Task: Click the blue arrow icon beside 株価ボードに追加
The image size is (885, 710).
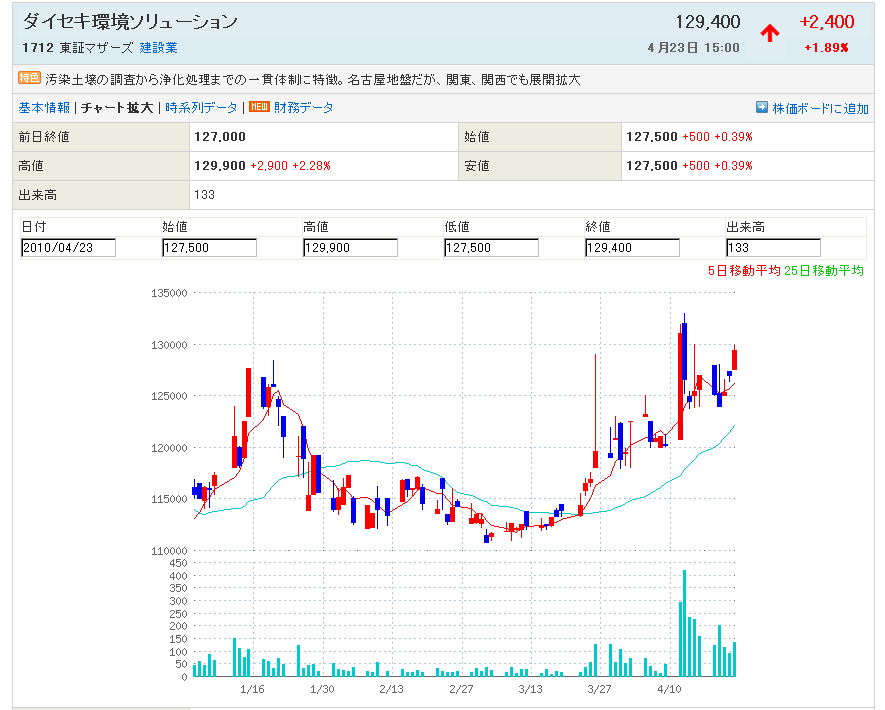Action: point(761,107)
